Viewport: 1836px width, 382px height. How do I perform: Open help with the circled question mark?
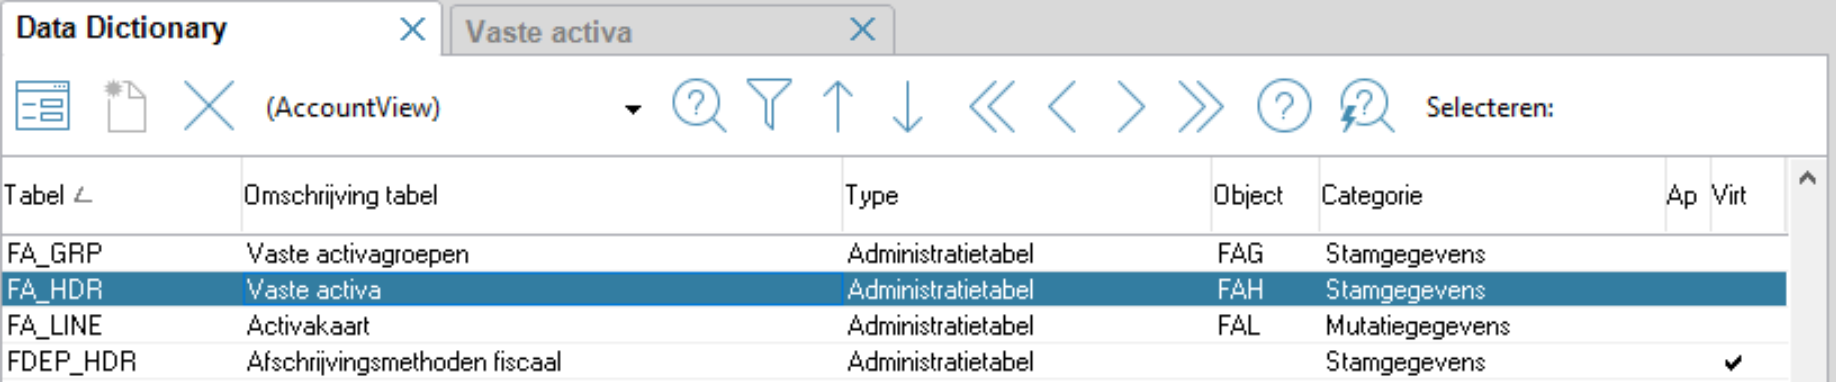pyautogui.click(x=1284, y=106)
